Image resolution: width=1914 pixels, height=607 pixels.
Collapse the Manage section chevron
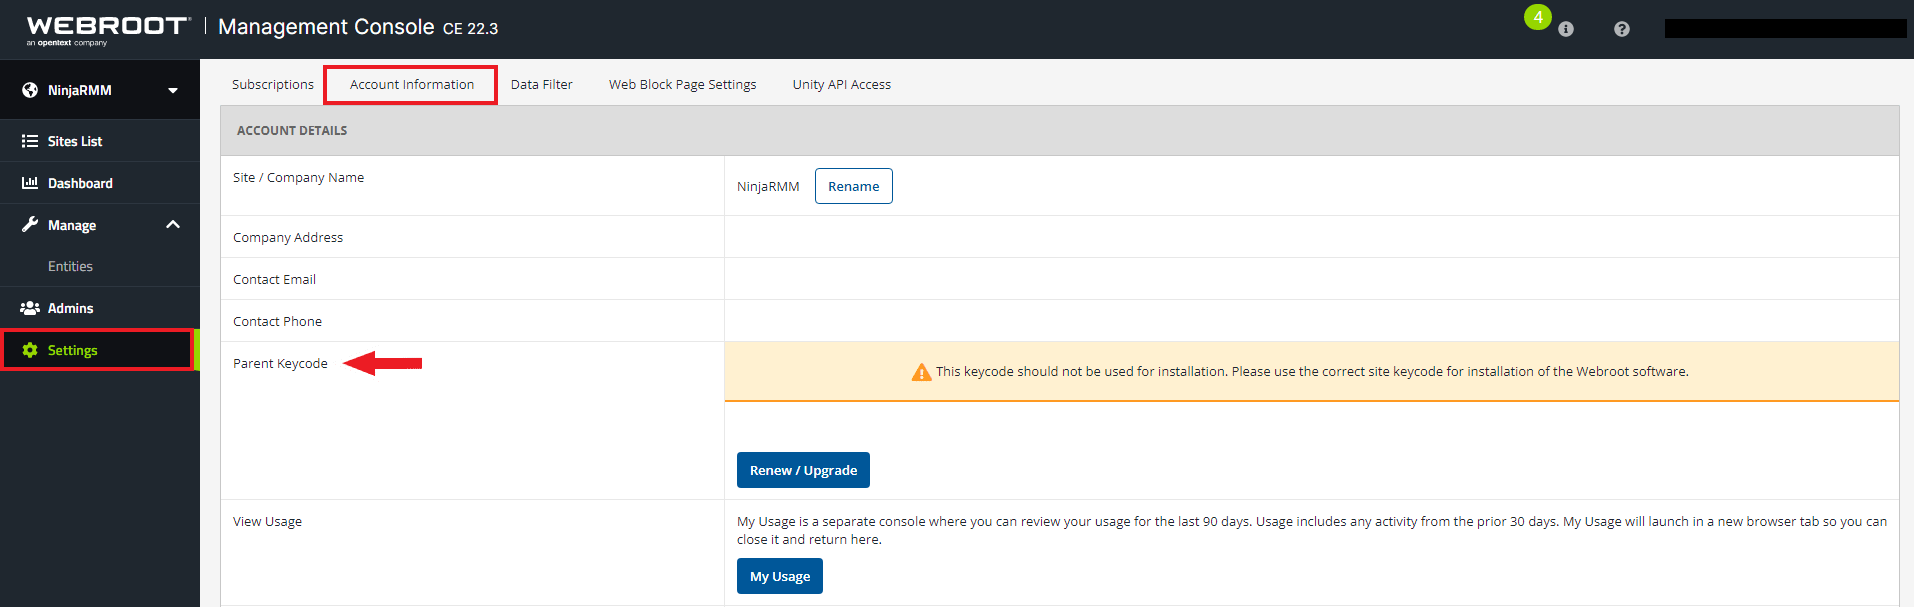(x=173, y=225)
